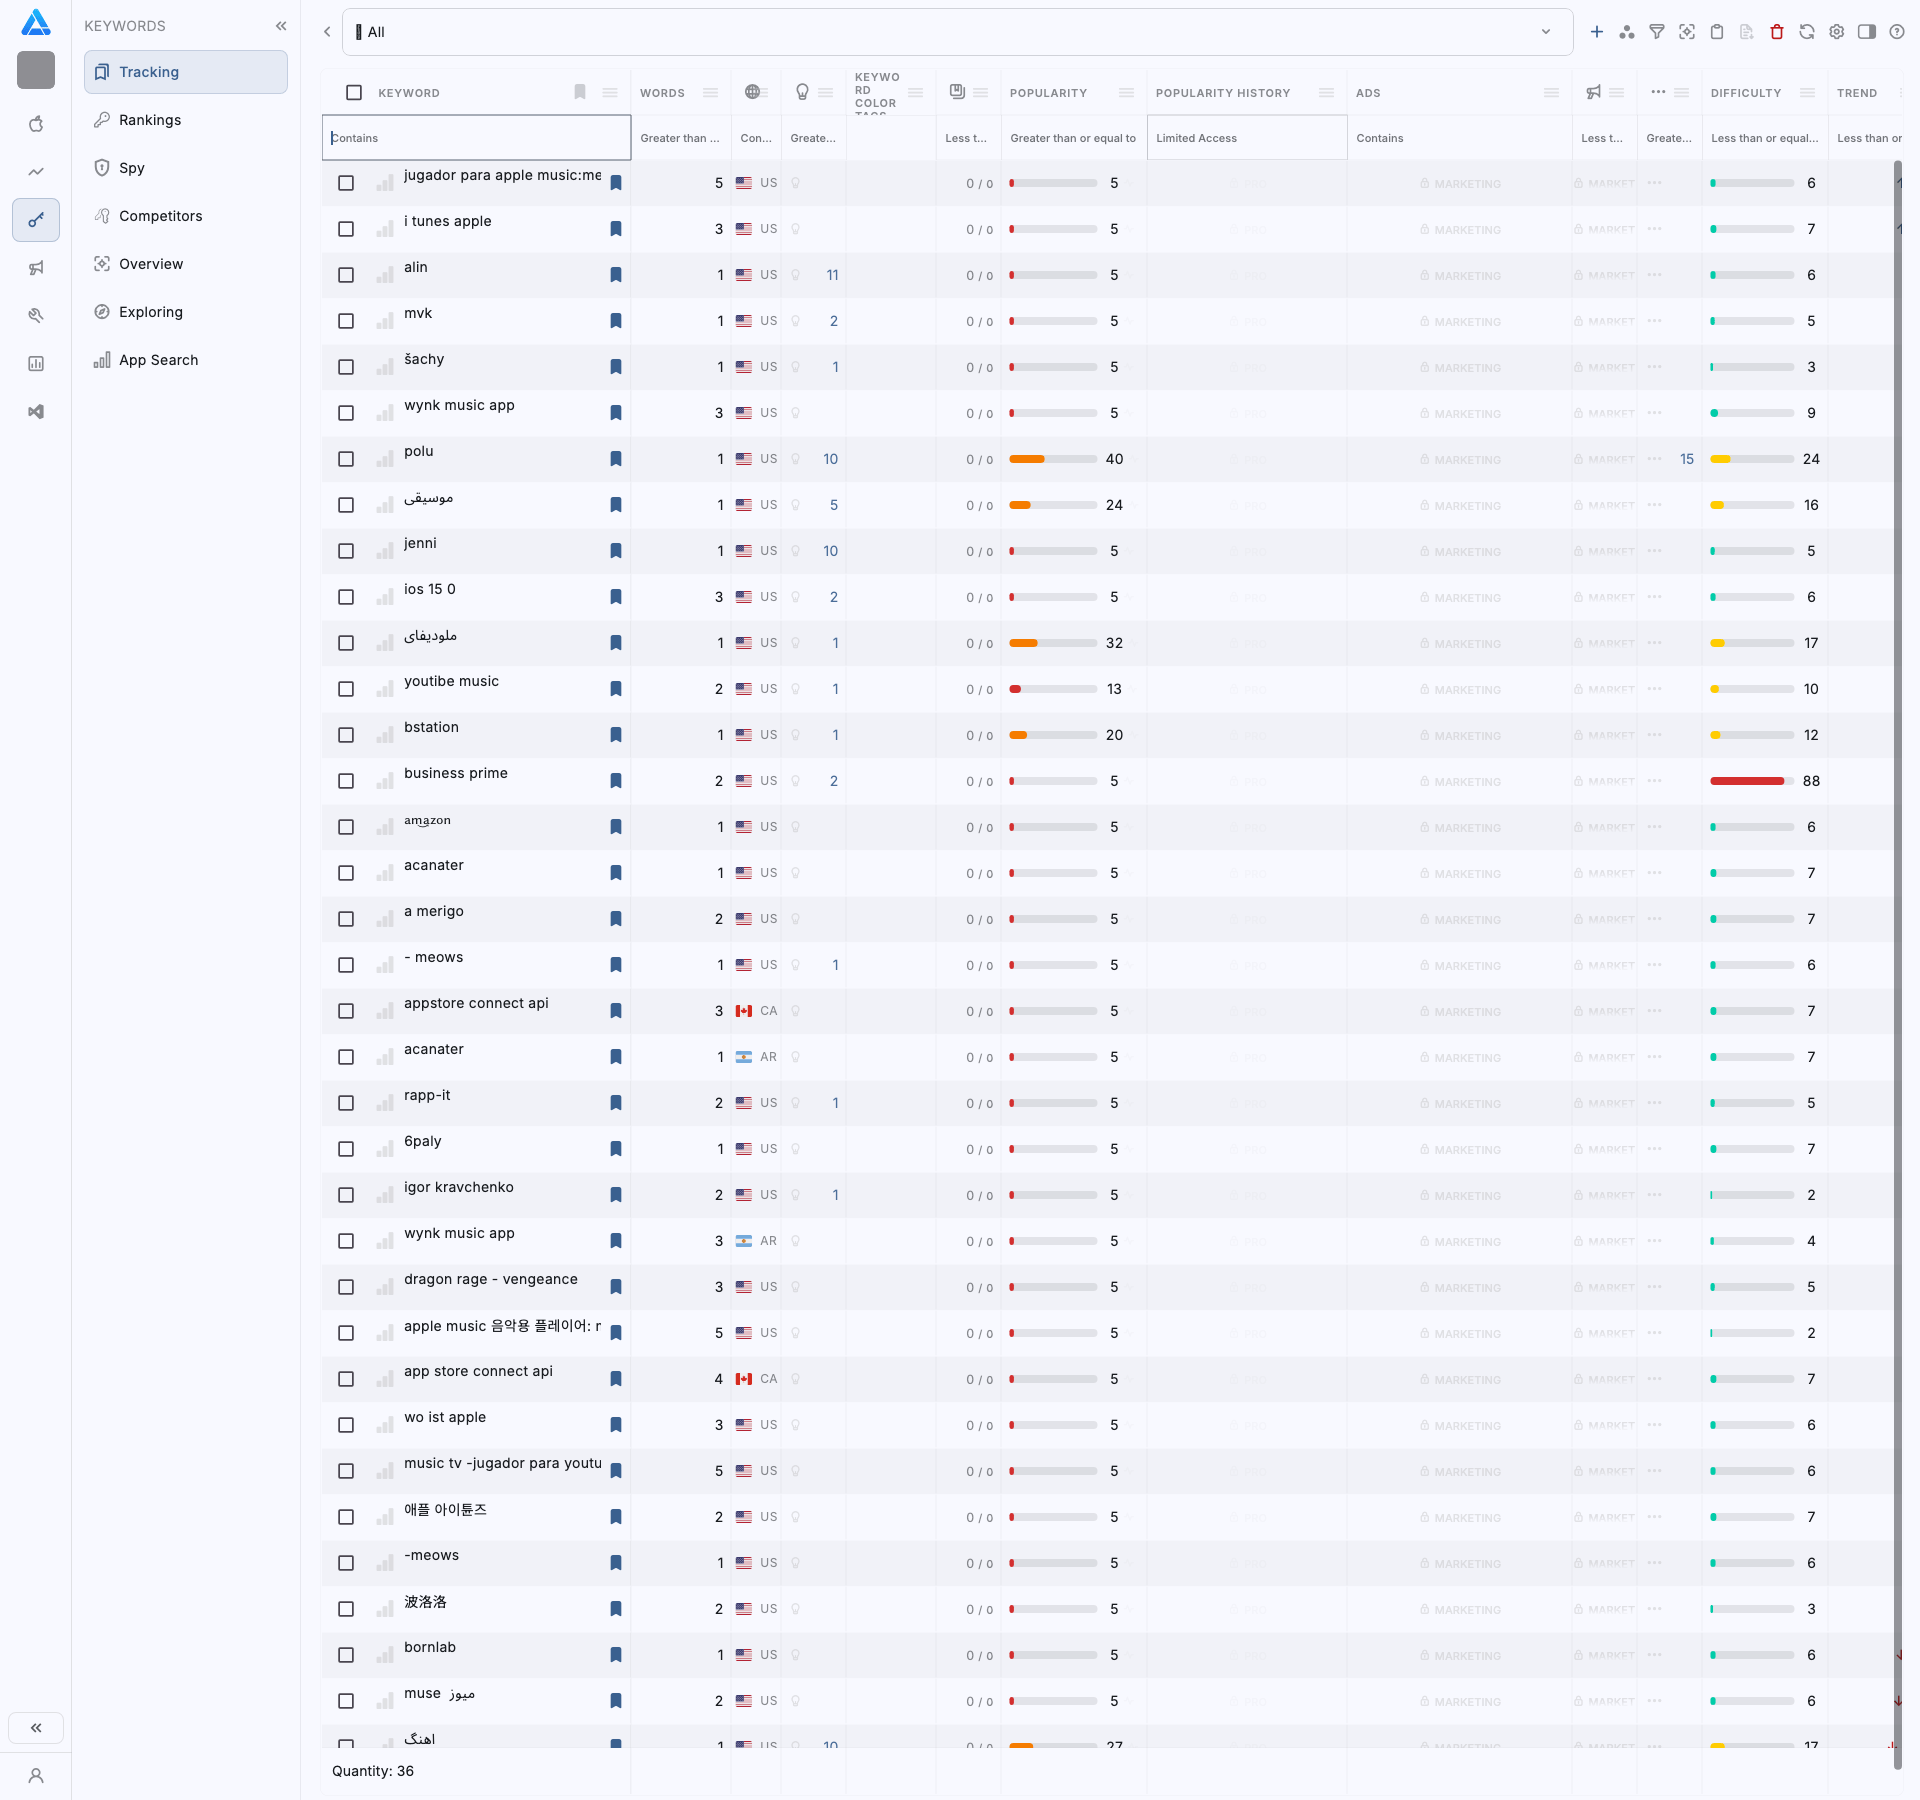Viewport: 1920px width, 1800px height.
Task: Click the Keyword 'Contains' filter input
Action: 477,138
